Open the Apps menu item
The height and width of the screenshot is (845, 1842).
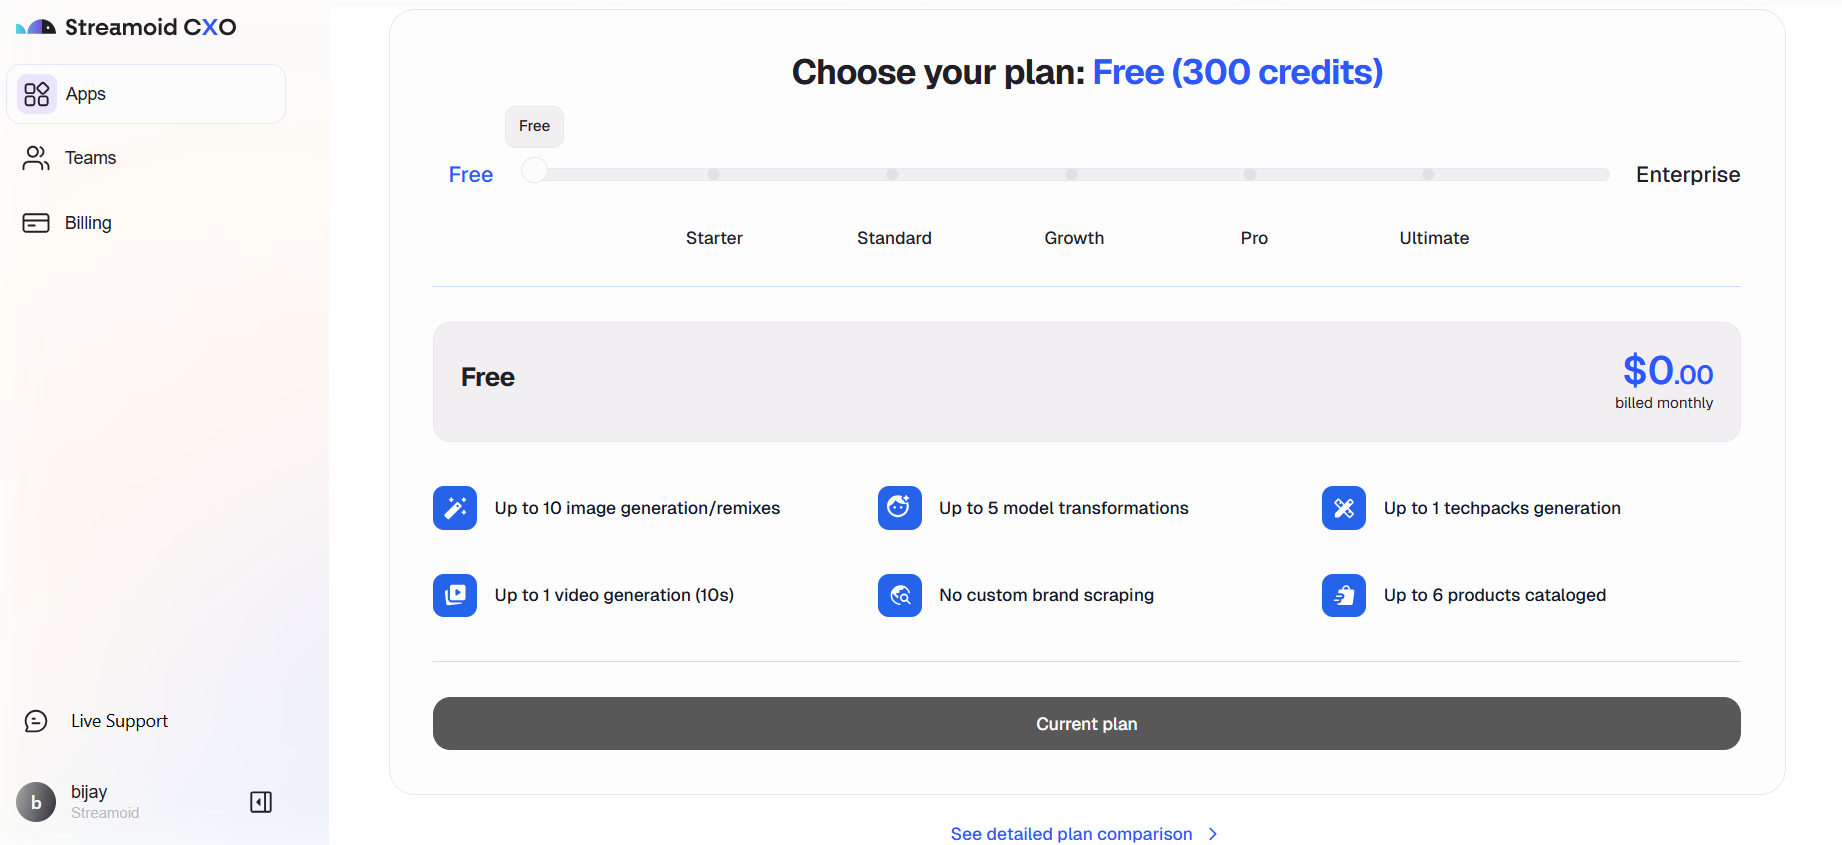pos(146,94)
